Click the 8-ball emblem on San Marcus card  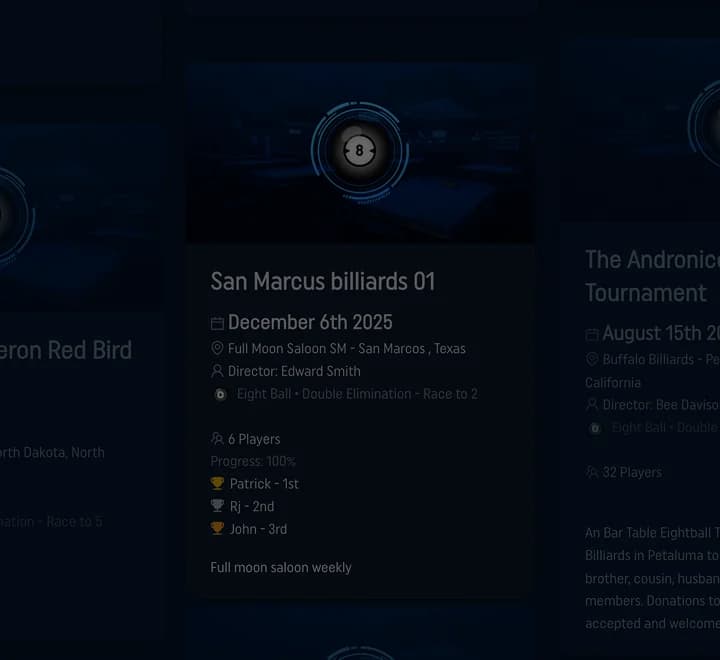[x=360, y=151]
